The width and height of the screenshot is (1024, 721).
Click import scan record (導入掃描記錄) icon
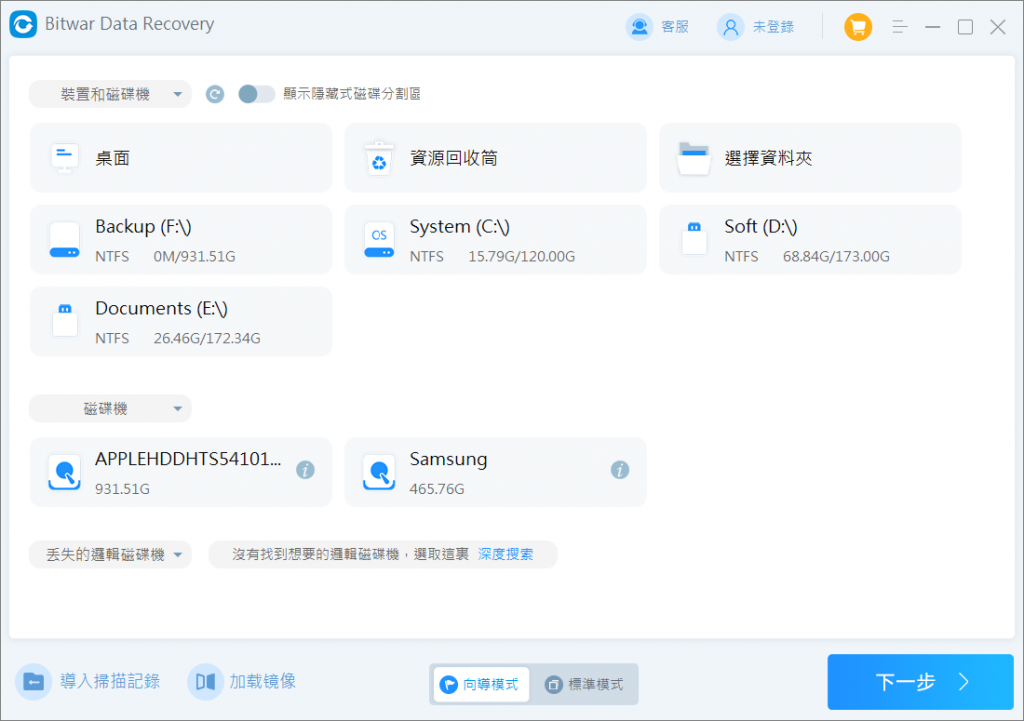33,682
